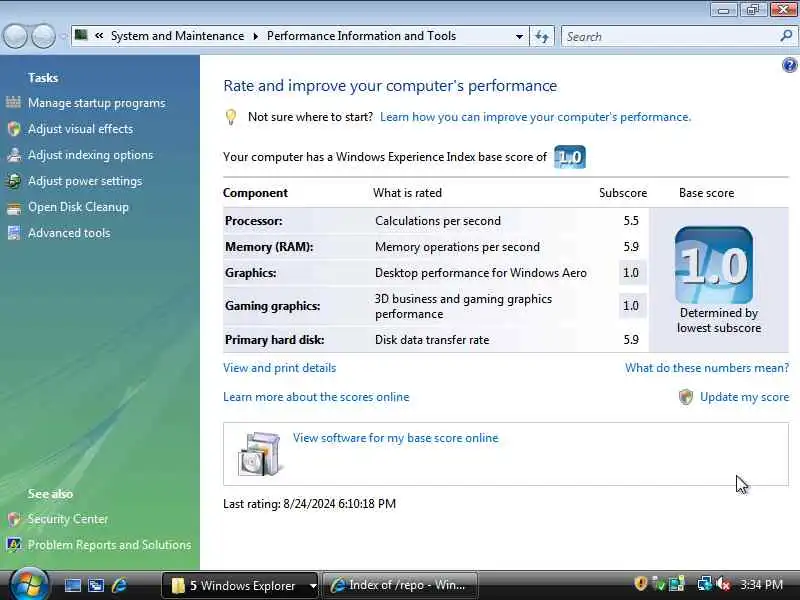This screenshot has height=600, width=800.
Task: Click the security alert shield tray icon
Action: click(641, 584)
